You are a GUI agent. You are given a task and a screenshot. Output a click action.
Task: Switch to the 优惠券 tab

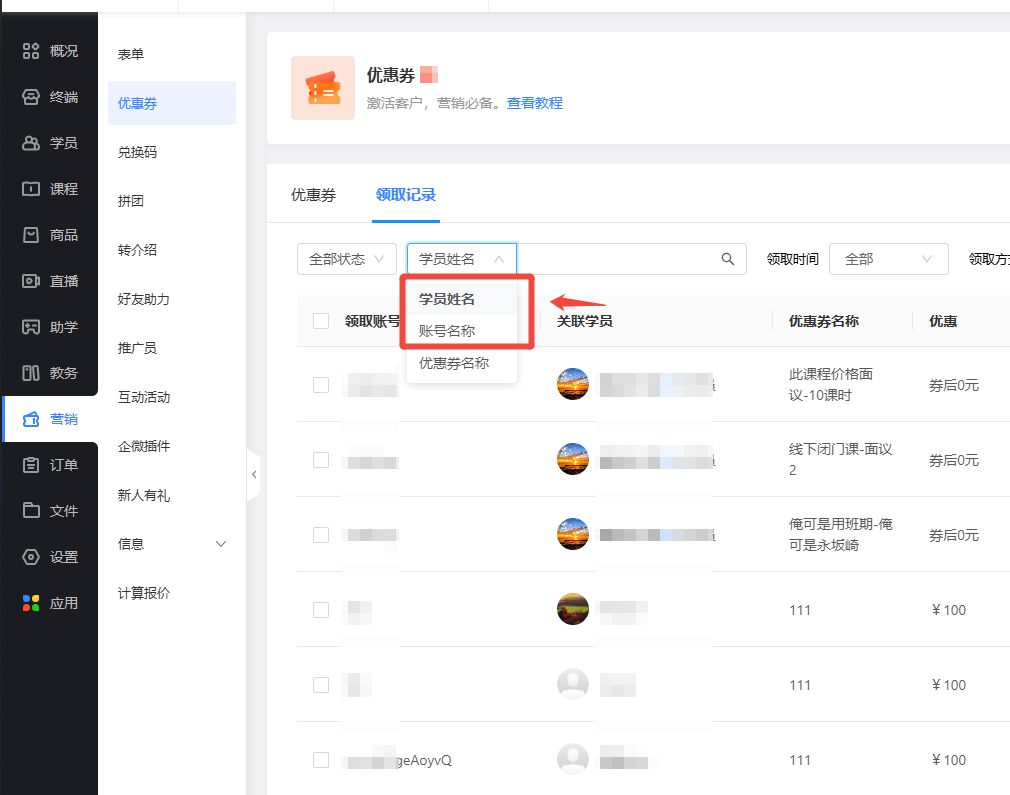pos(313,195)
